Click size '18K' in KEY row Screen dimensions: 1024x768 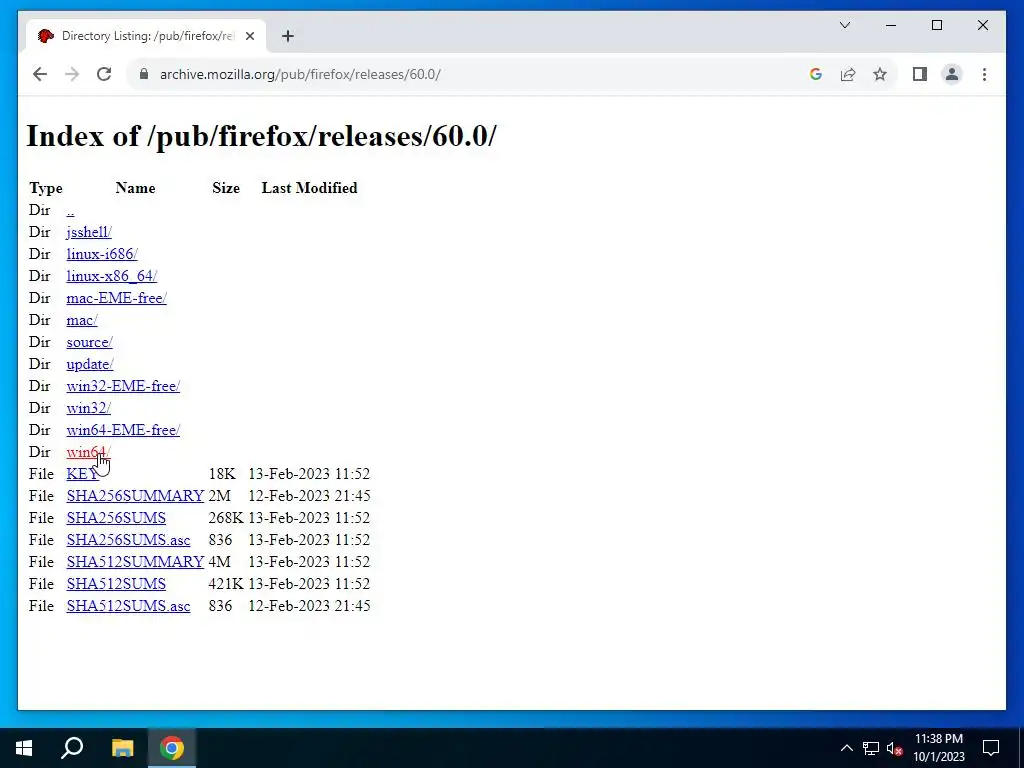pyautogui.click(x=222, y=474)
